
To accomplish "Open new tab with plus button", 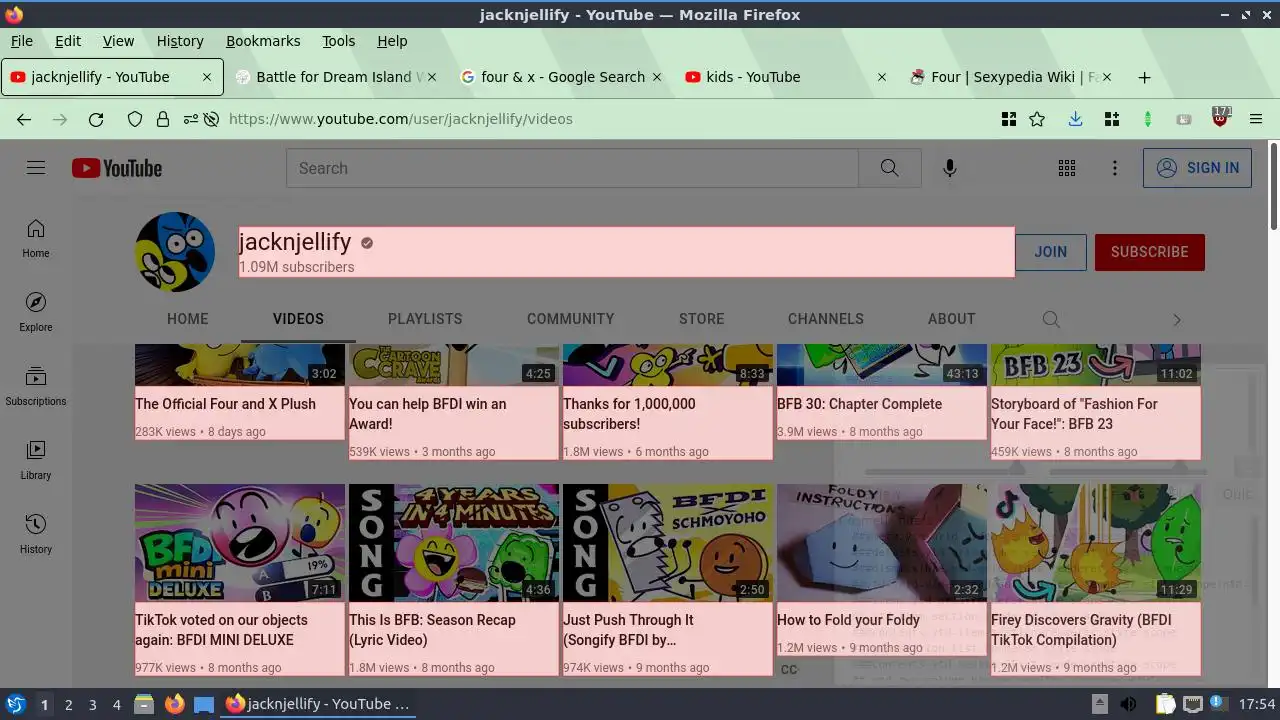I will pos(1144,77).
